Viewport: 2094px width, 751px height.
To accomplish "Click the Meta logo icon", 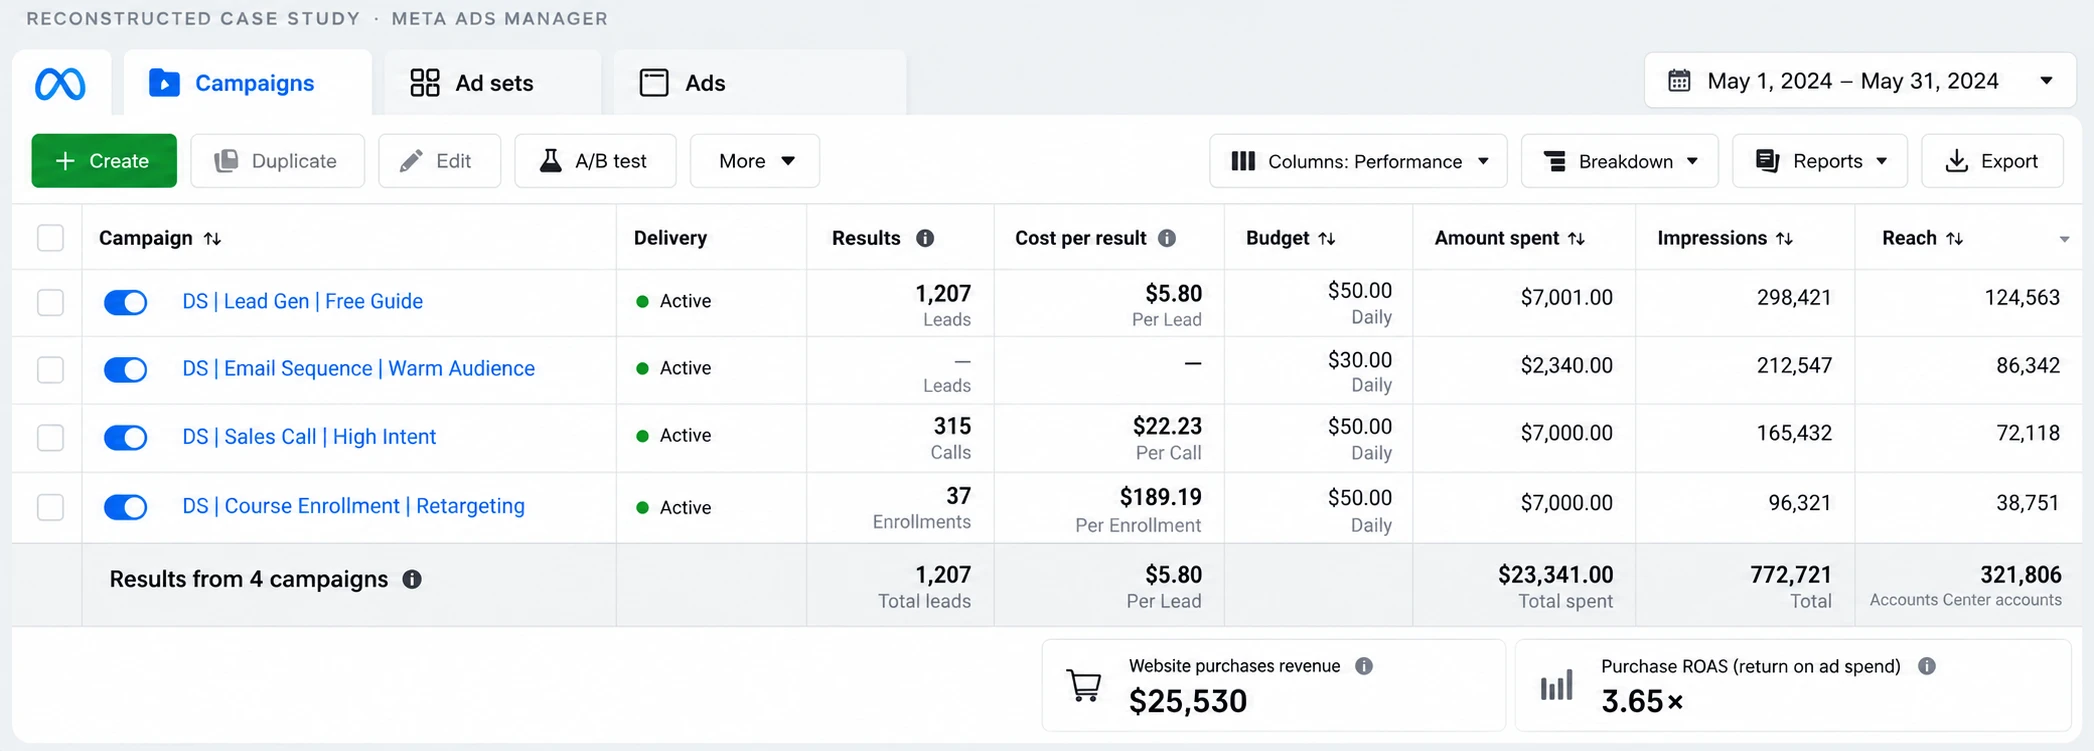I will 60,84.
